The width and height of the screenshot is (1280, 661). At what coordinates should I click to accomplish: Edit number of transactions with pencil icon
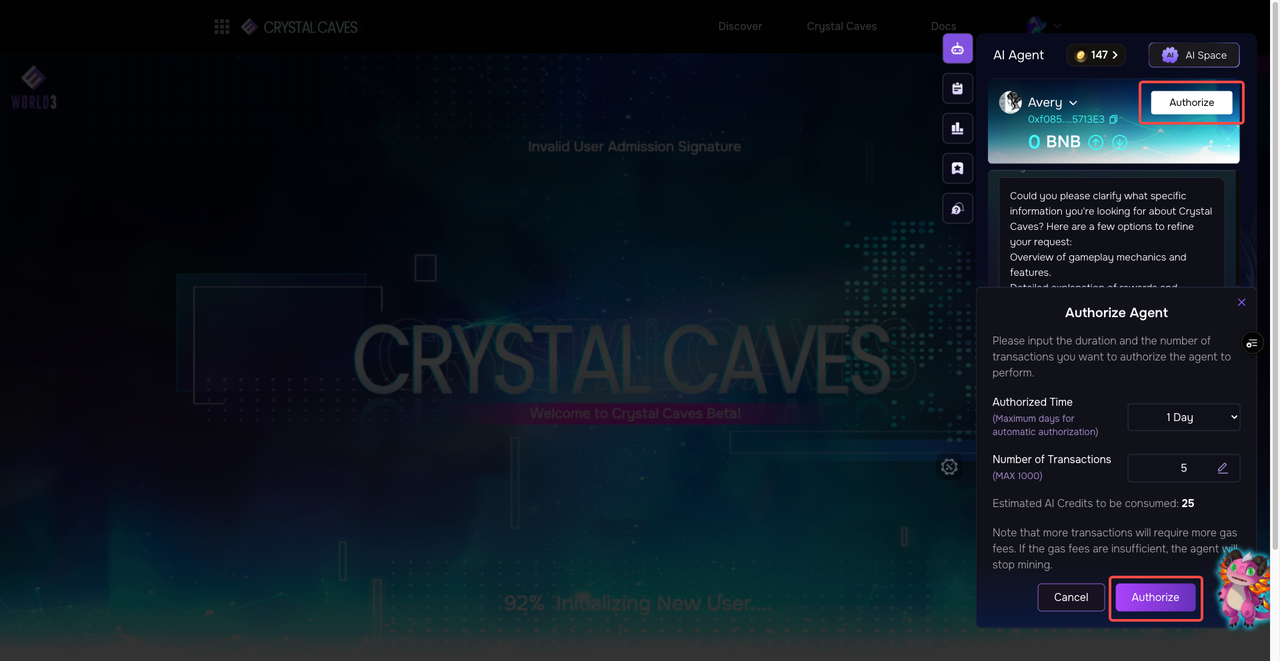point(1222,468)
